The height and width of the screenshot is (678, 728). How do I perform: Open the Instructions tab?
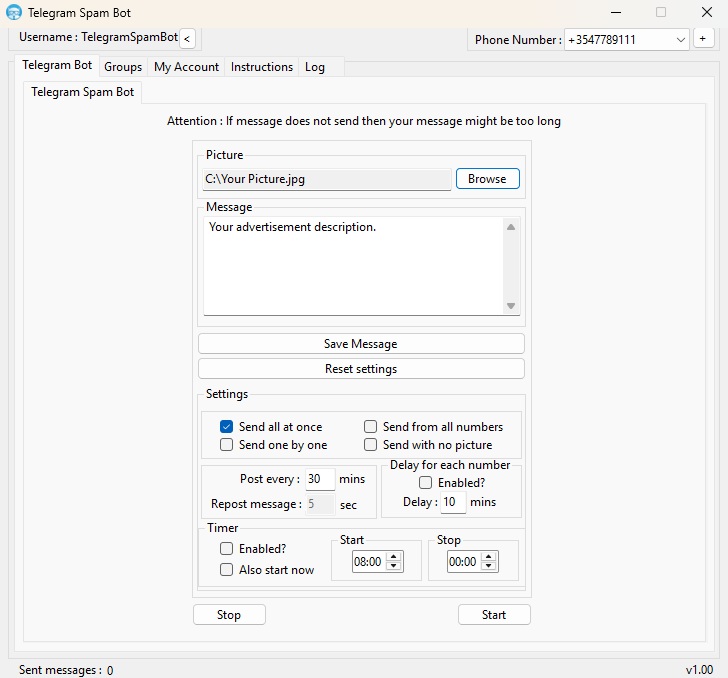pos(262,67)
